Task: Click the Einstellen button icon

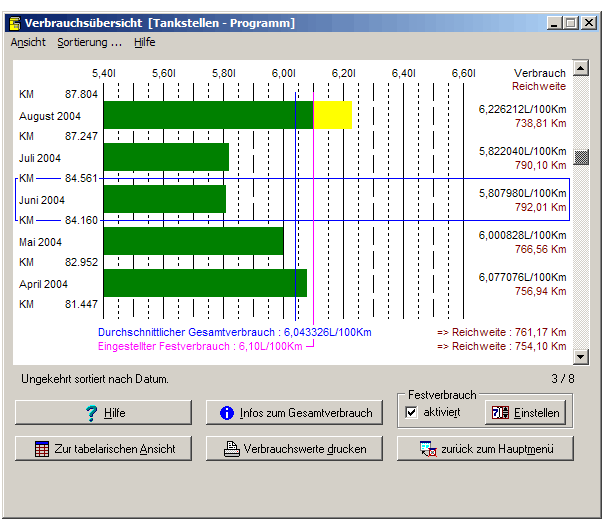Action: [x=500, y=413]
